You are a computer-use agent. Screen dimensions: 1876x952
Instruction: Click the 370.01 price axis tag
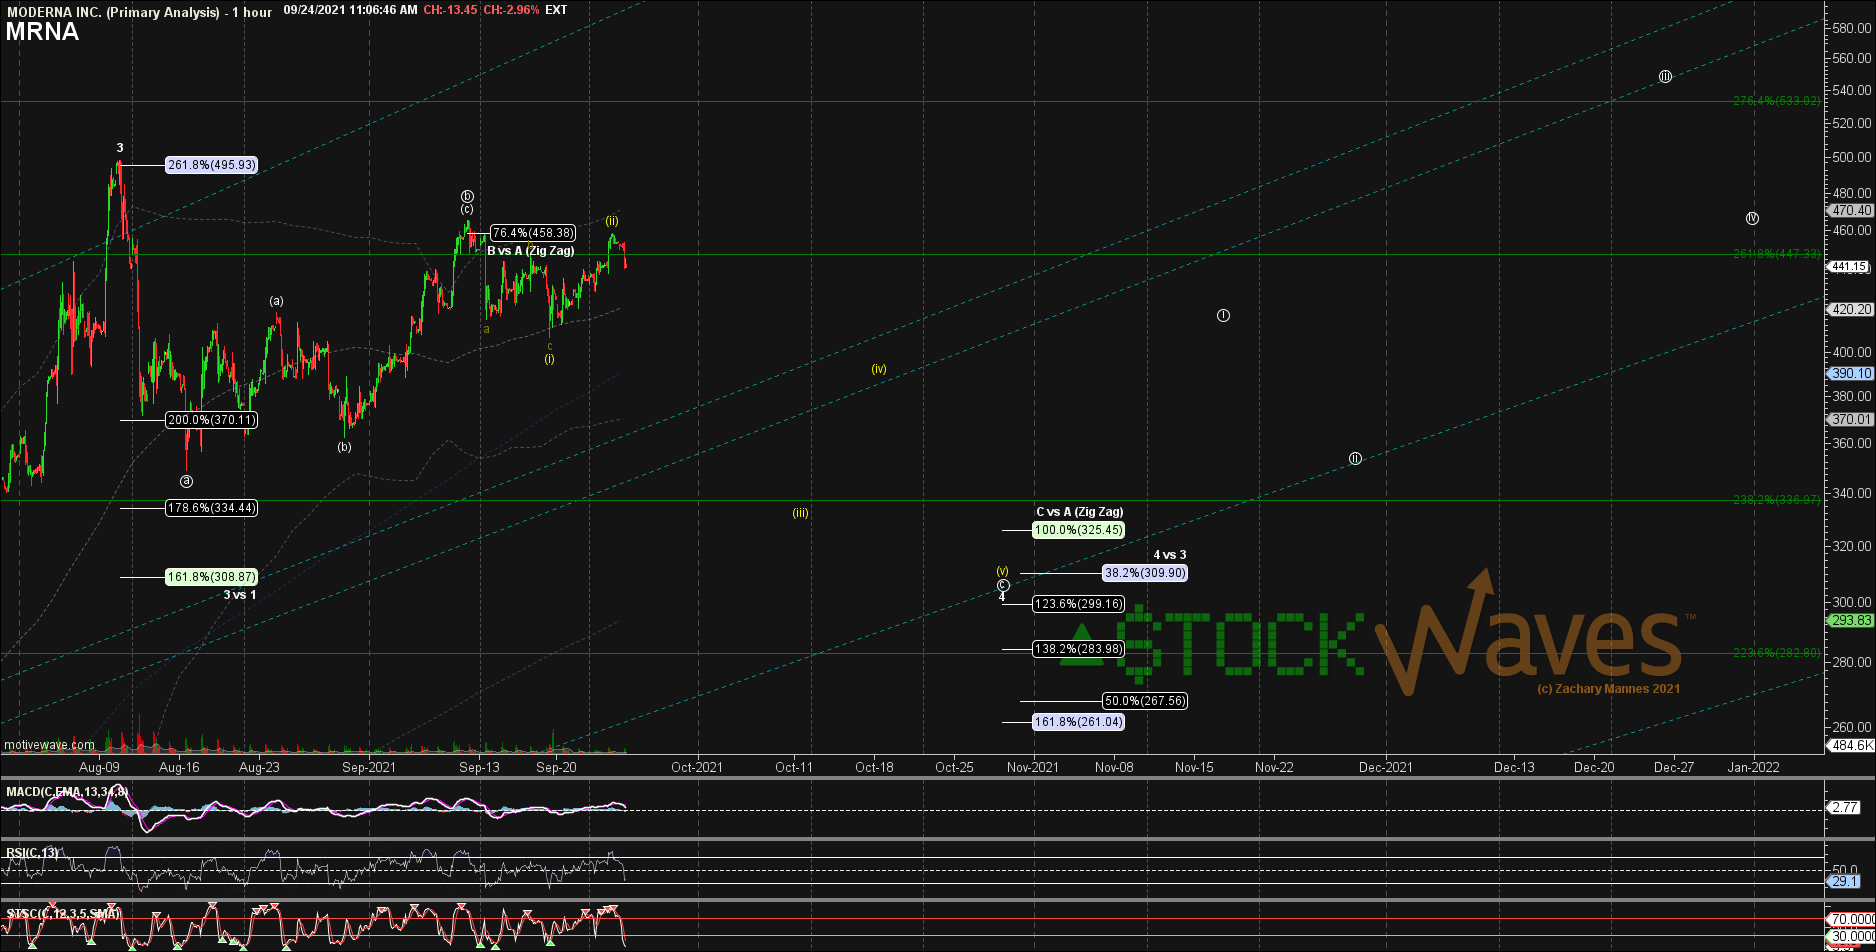point(1850,420)
